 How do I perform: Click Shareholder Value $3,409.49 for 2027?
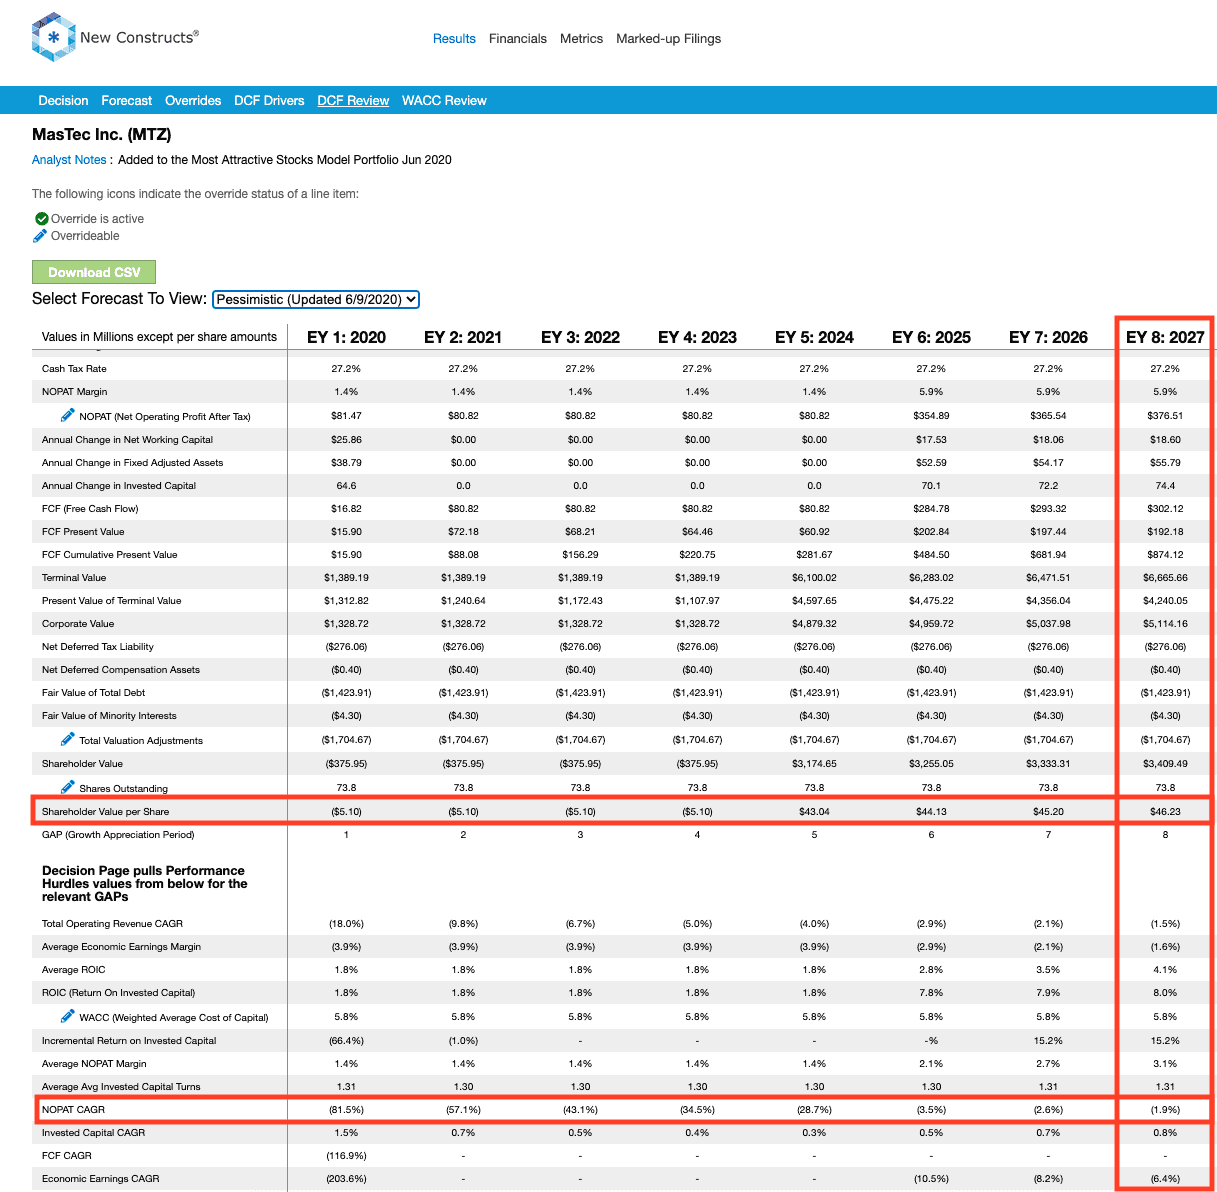[x=1165, y=764]
